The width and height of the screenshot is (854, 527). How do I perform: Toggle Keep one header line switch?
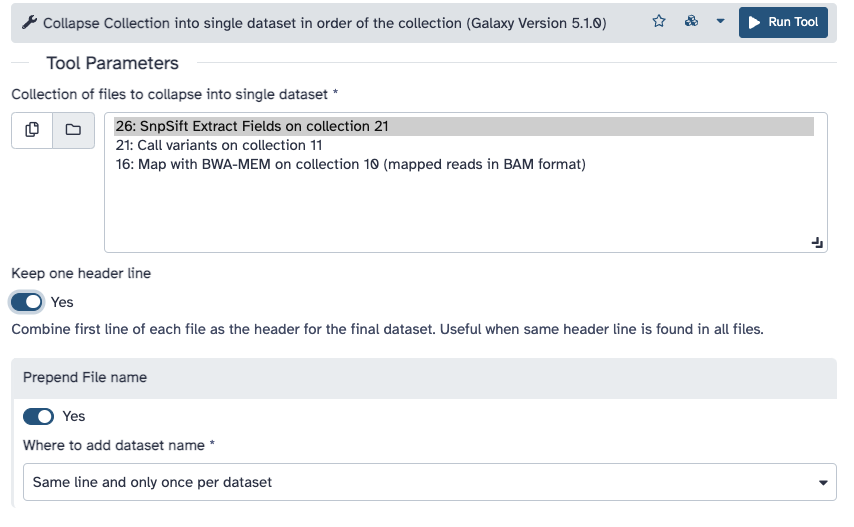[x=27, y=302]
